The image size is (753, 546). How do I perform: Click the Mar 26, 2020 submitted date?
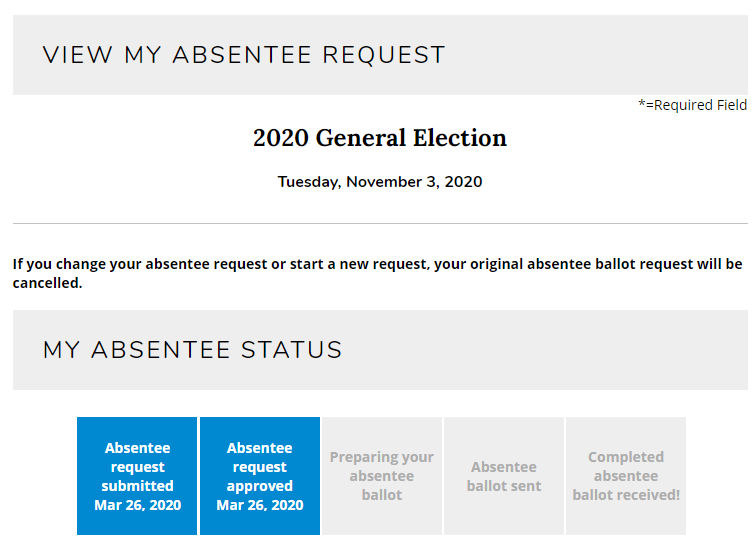(x=137, y=505)
